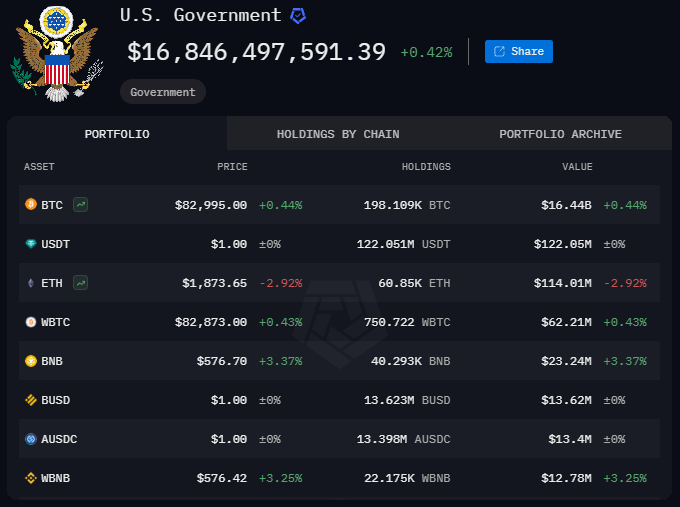Select the Government tag chip
This screenshot has width=680, height=507.
point(163,92)
